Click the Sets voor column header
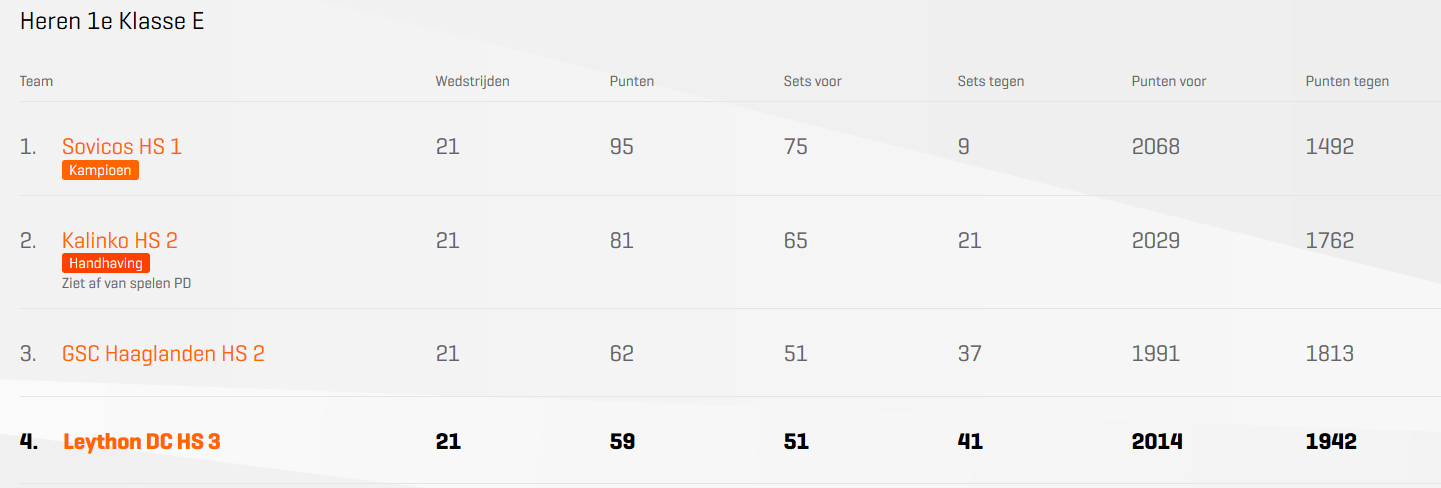This screenshot has height=488, width=1441. [x=812, y=81]
